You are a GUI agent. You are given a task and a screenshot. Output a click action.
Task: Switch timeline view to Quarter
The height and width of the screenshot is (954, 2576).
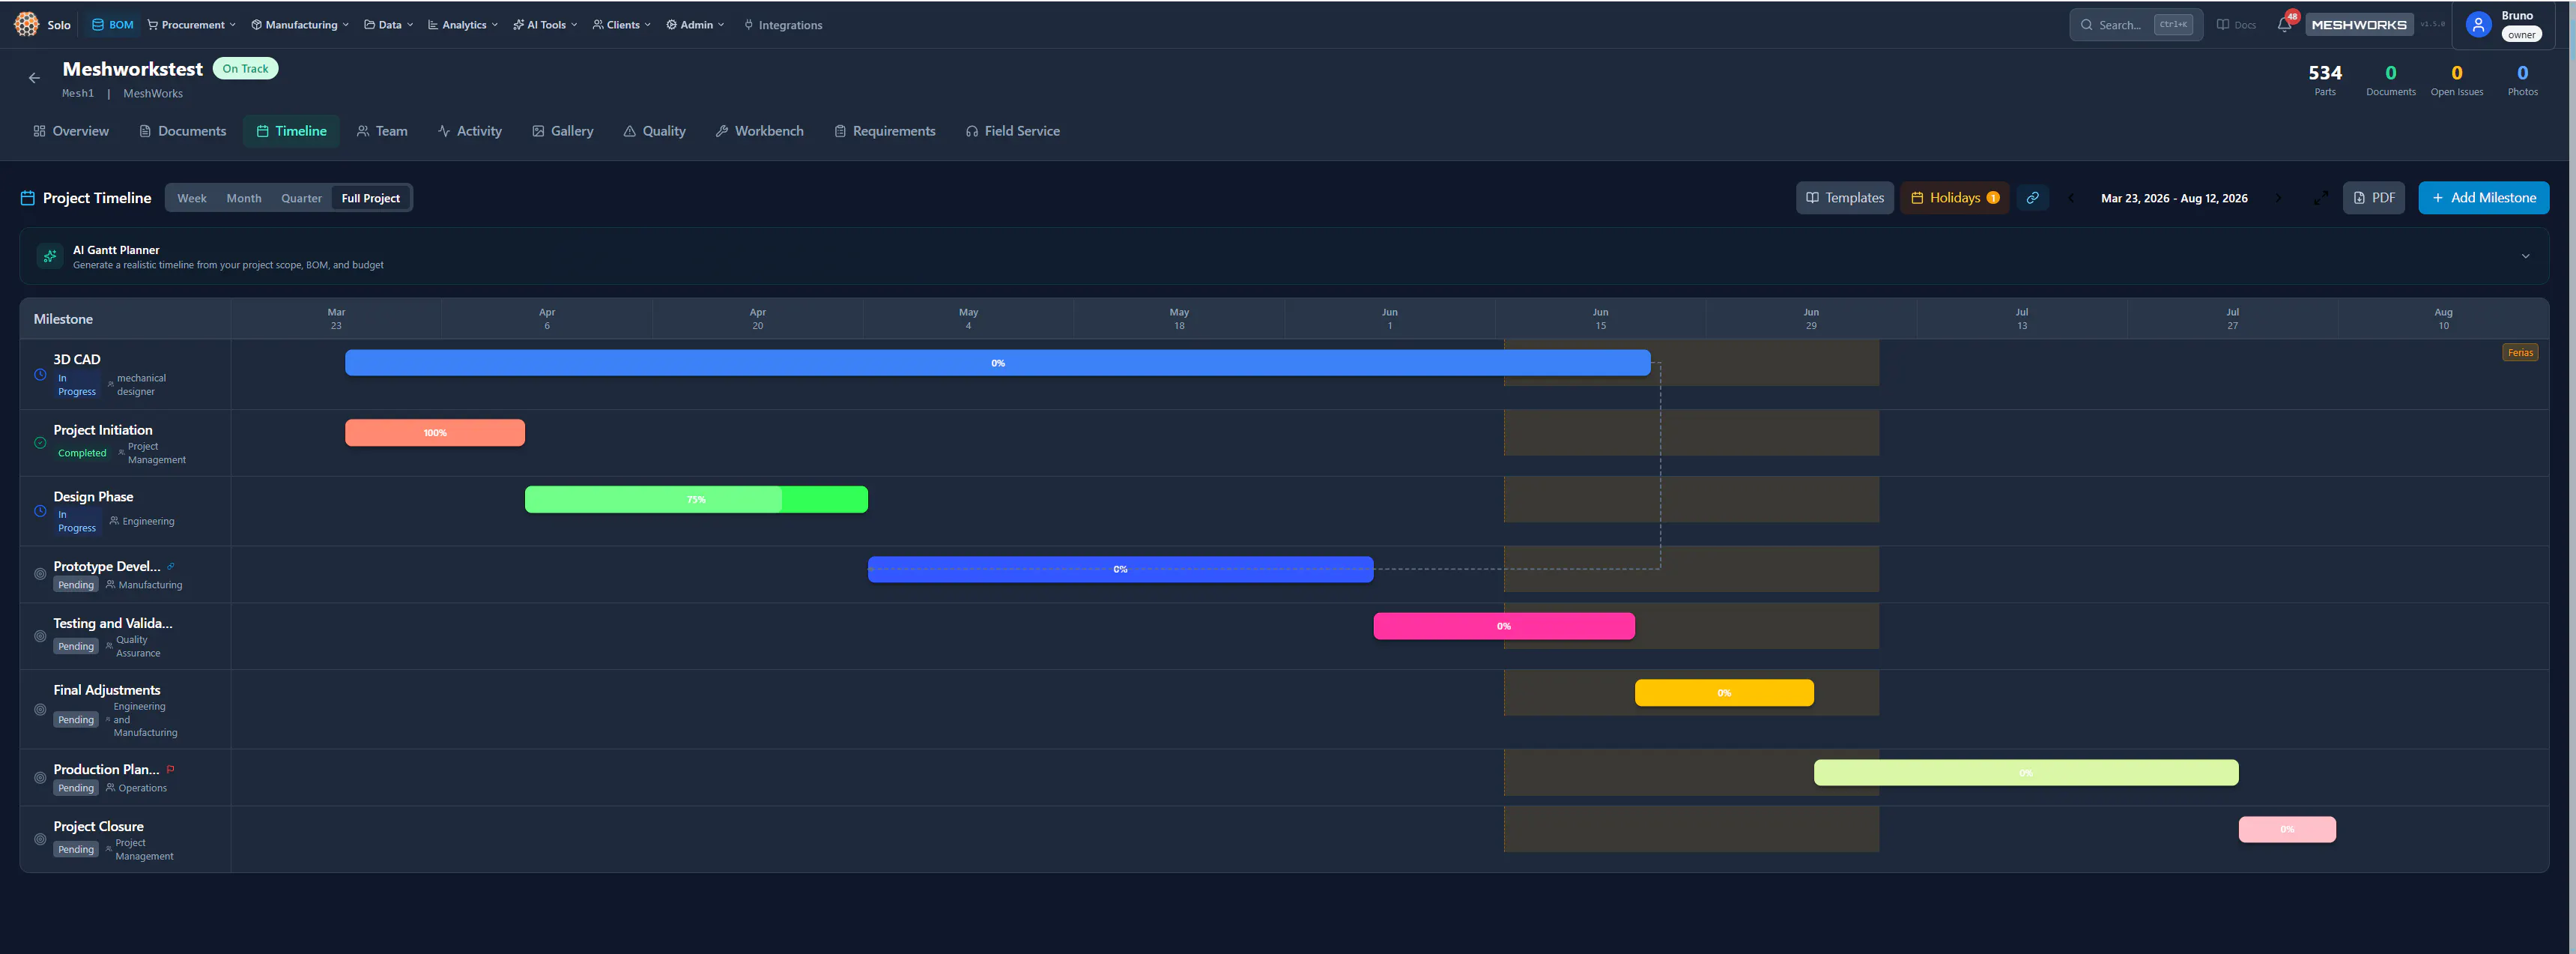coord(301,198)
